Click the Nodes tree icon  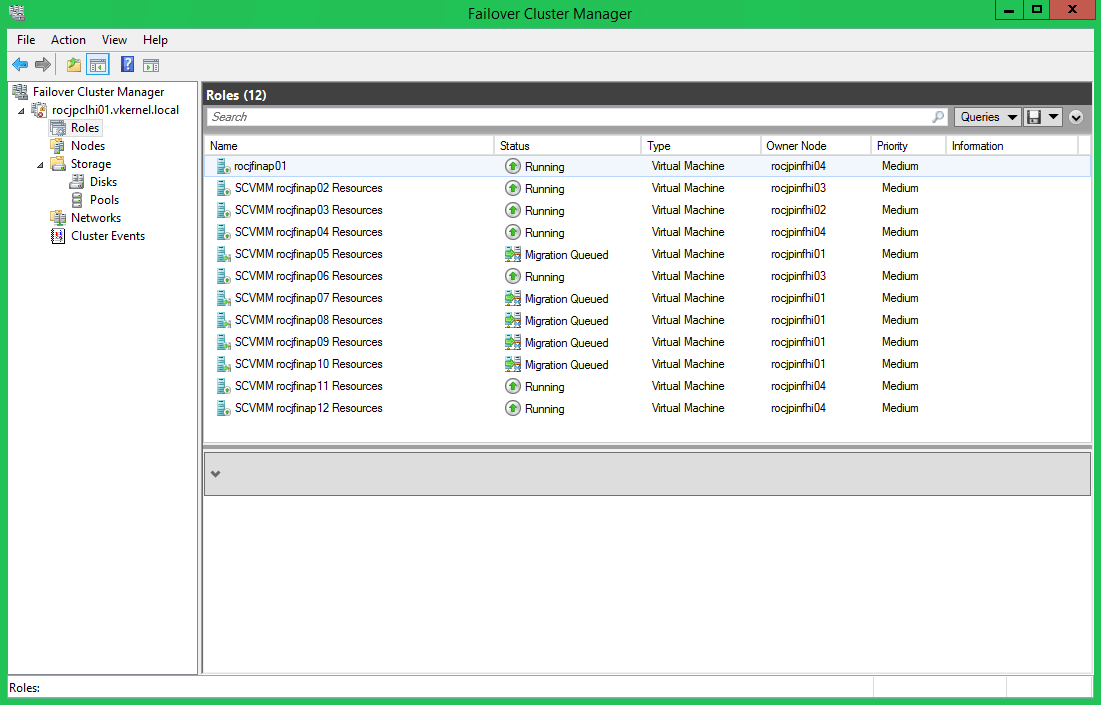pyautogui.click(x=58, y=145)
